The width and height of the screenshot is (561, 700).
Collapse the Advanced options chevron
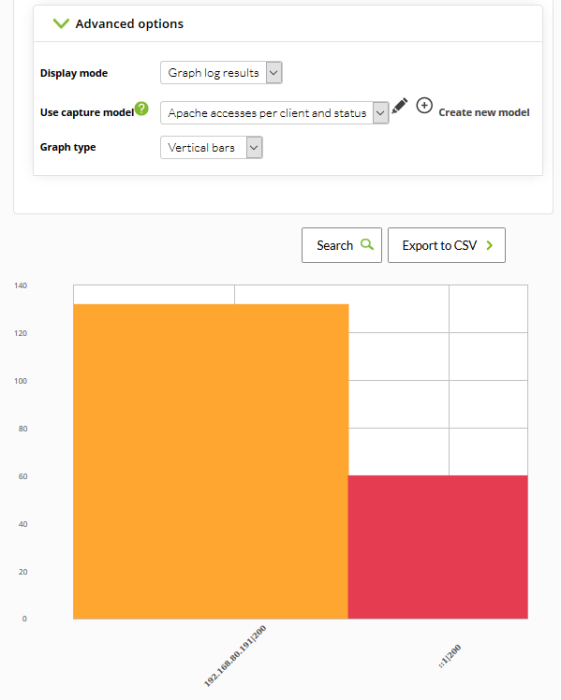pos(61,23)
